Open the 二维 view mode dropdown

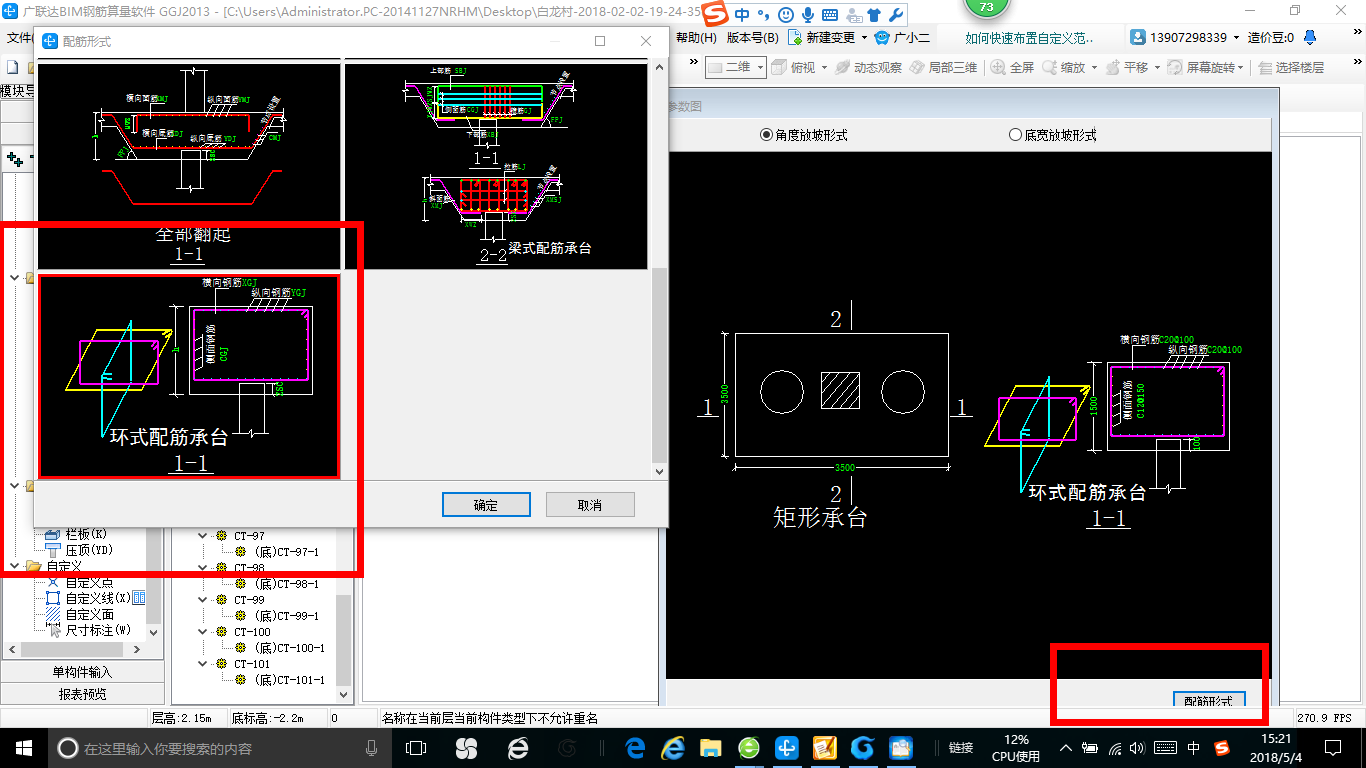735,67
